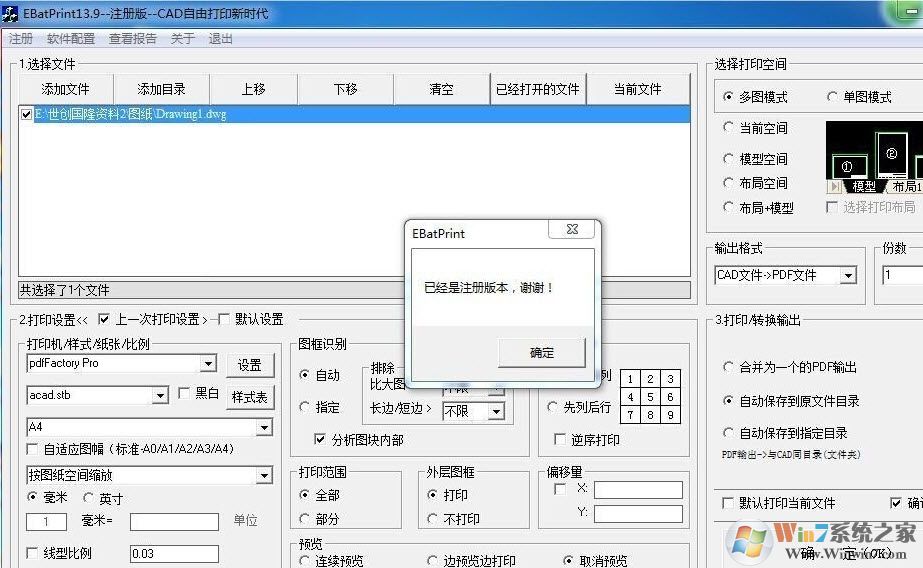Toggle 自适应图幅 checkbox
Viewport: 923px width, 568px height.
tap(32, 449)
